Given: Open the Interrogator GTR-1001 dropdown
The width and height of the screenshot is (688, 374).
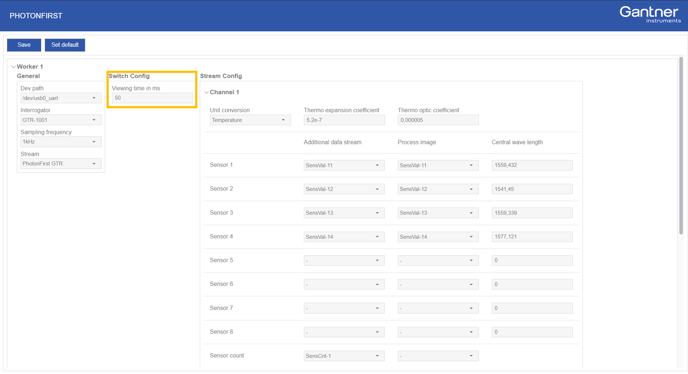Looking at the screenshot, I should (x=61, y=120).
